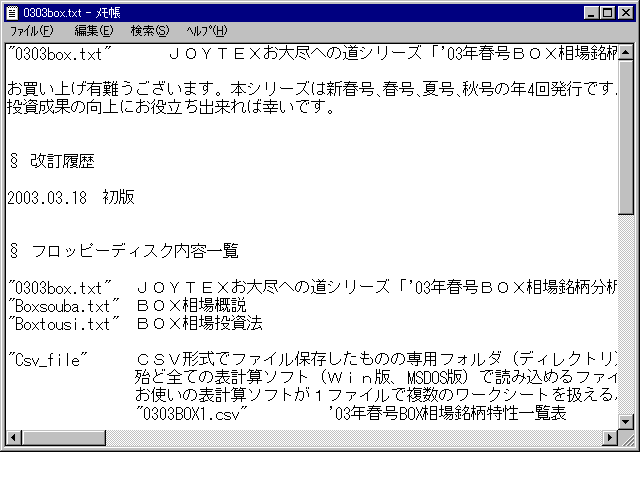Open the 検索(S) menu

149,31
